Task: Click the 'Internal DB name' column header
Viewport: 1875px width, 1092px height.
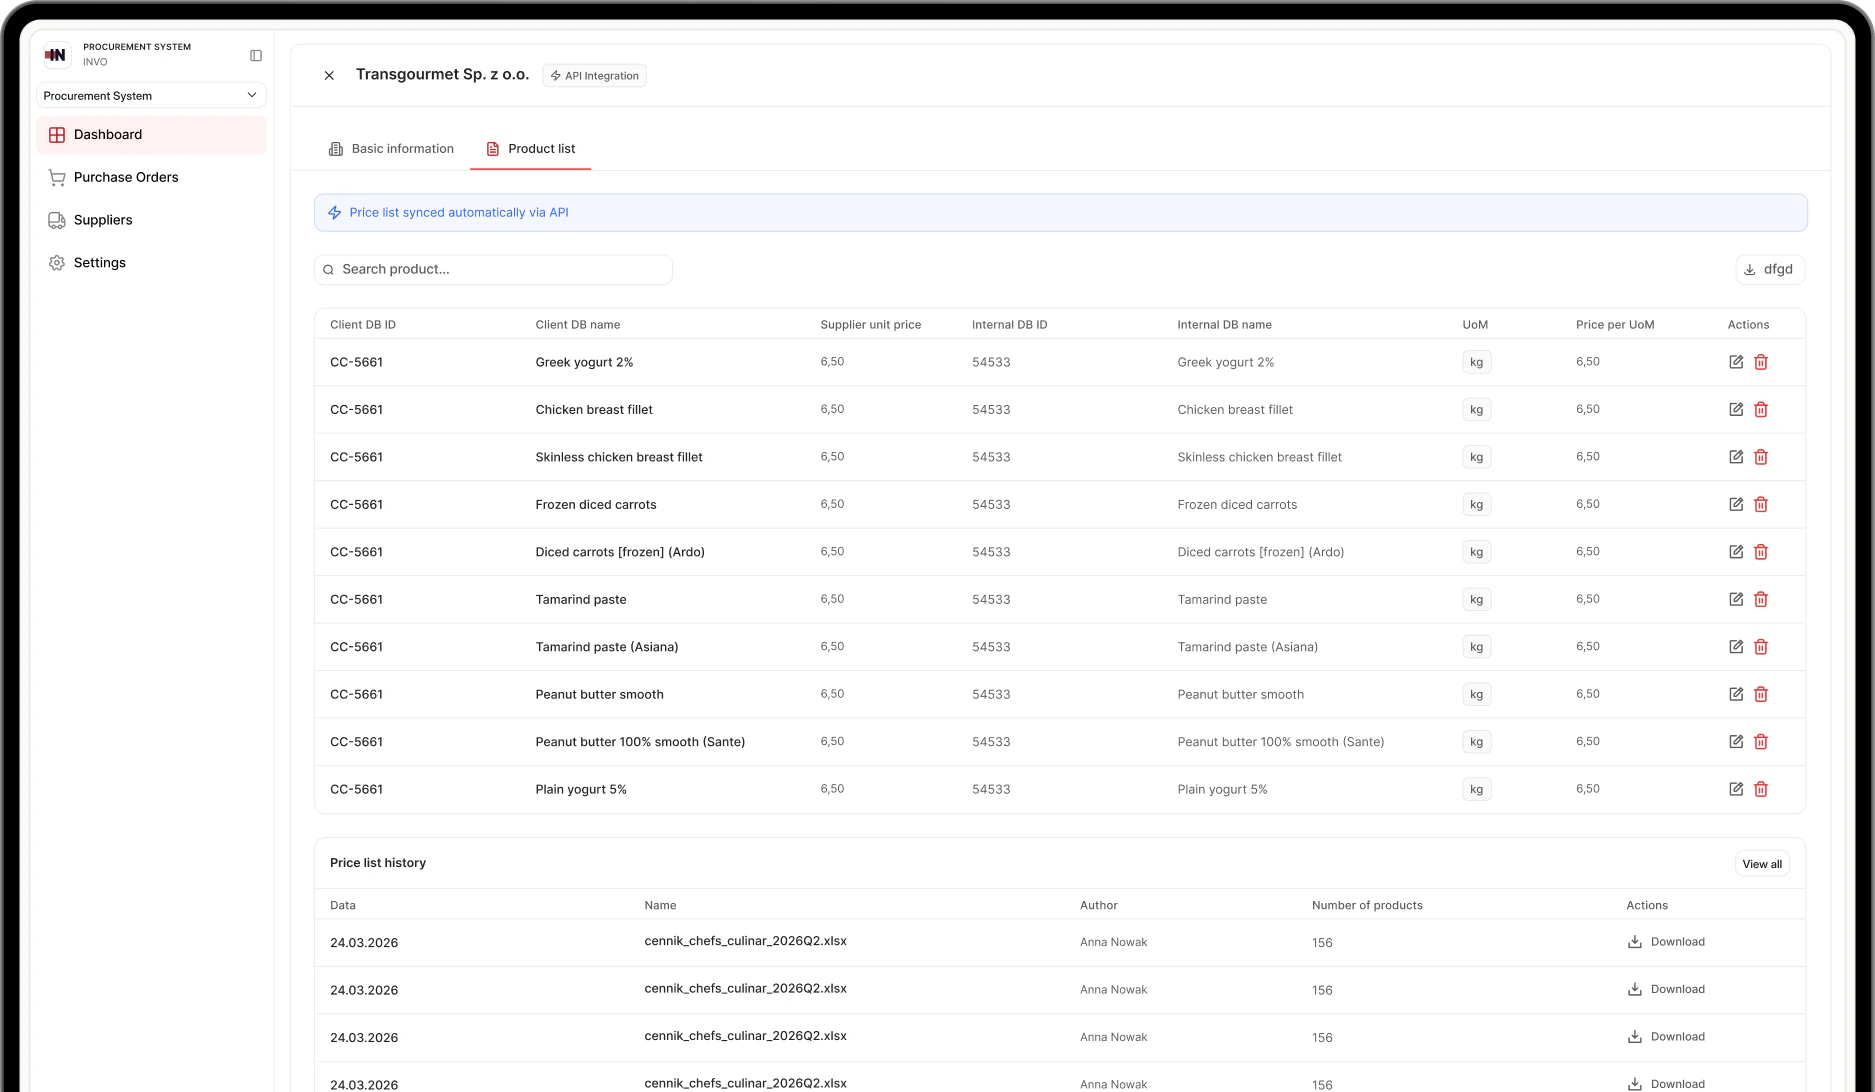Action: click(x=1224, y=325)
